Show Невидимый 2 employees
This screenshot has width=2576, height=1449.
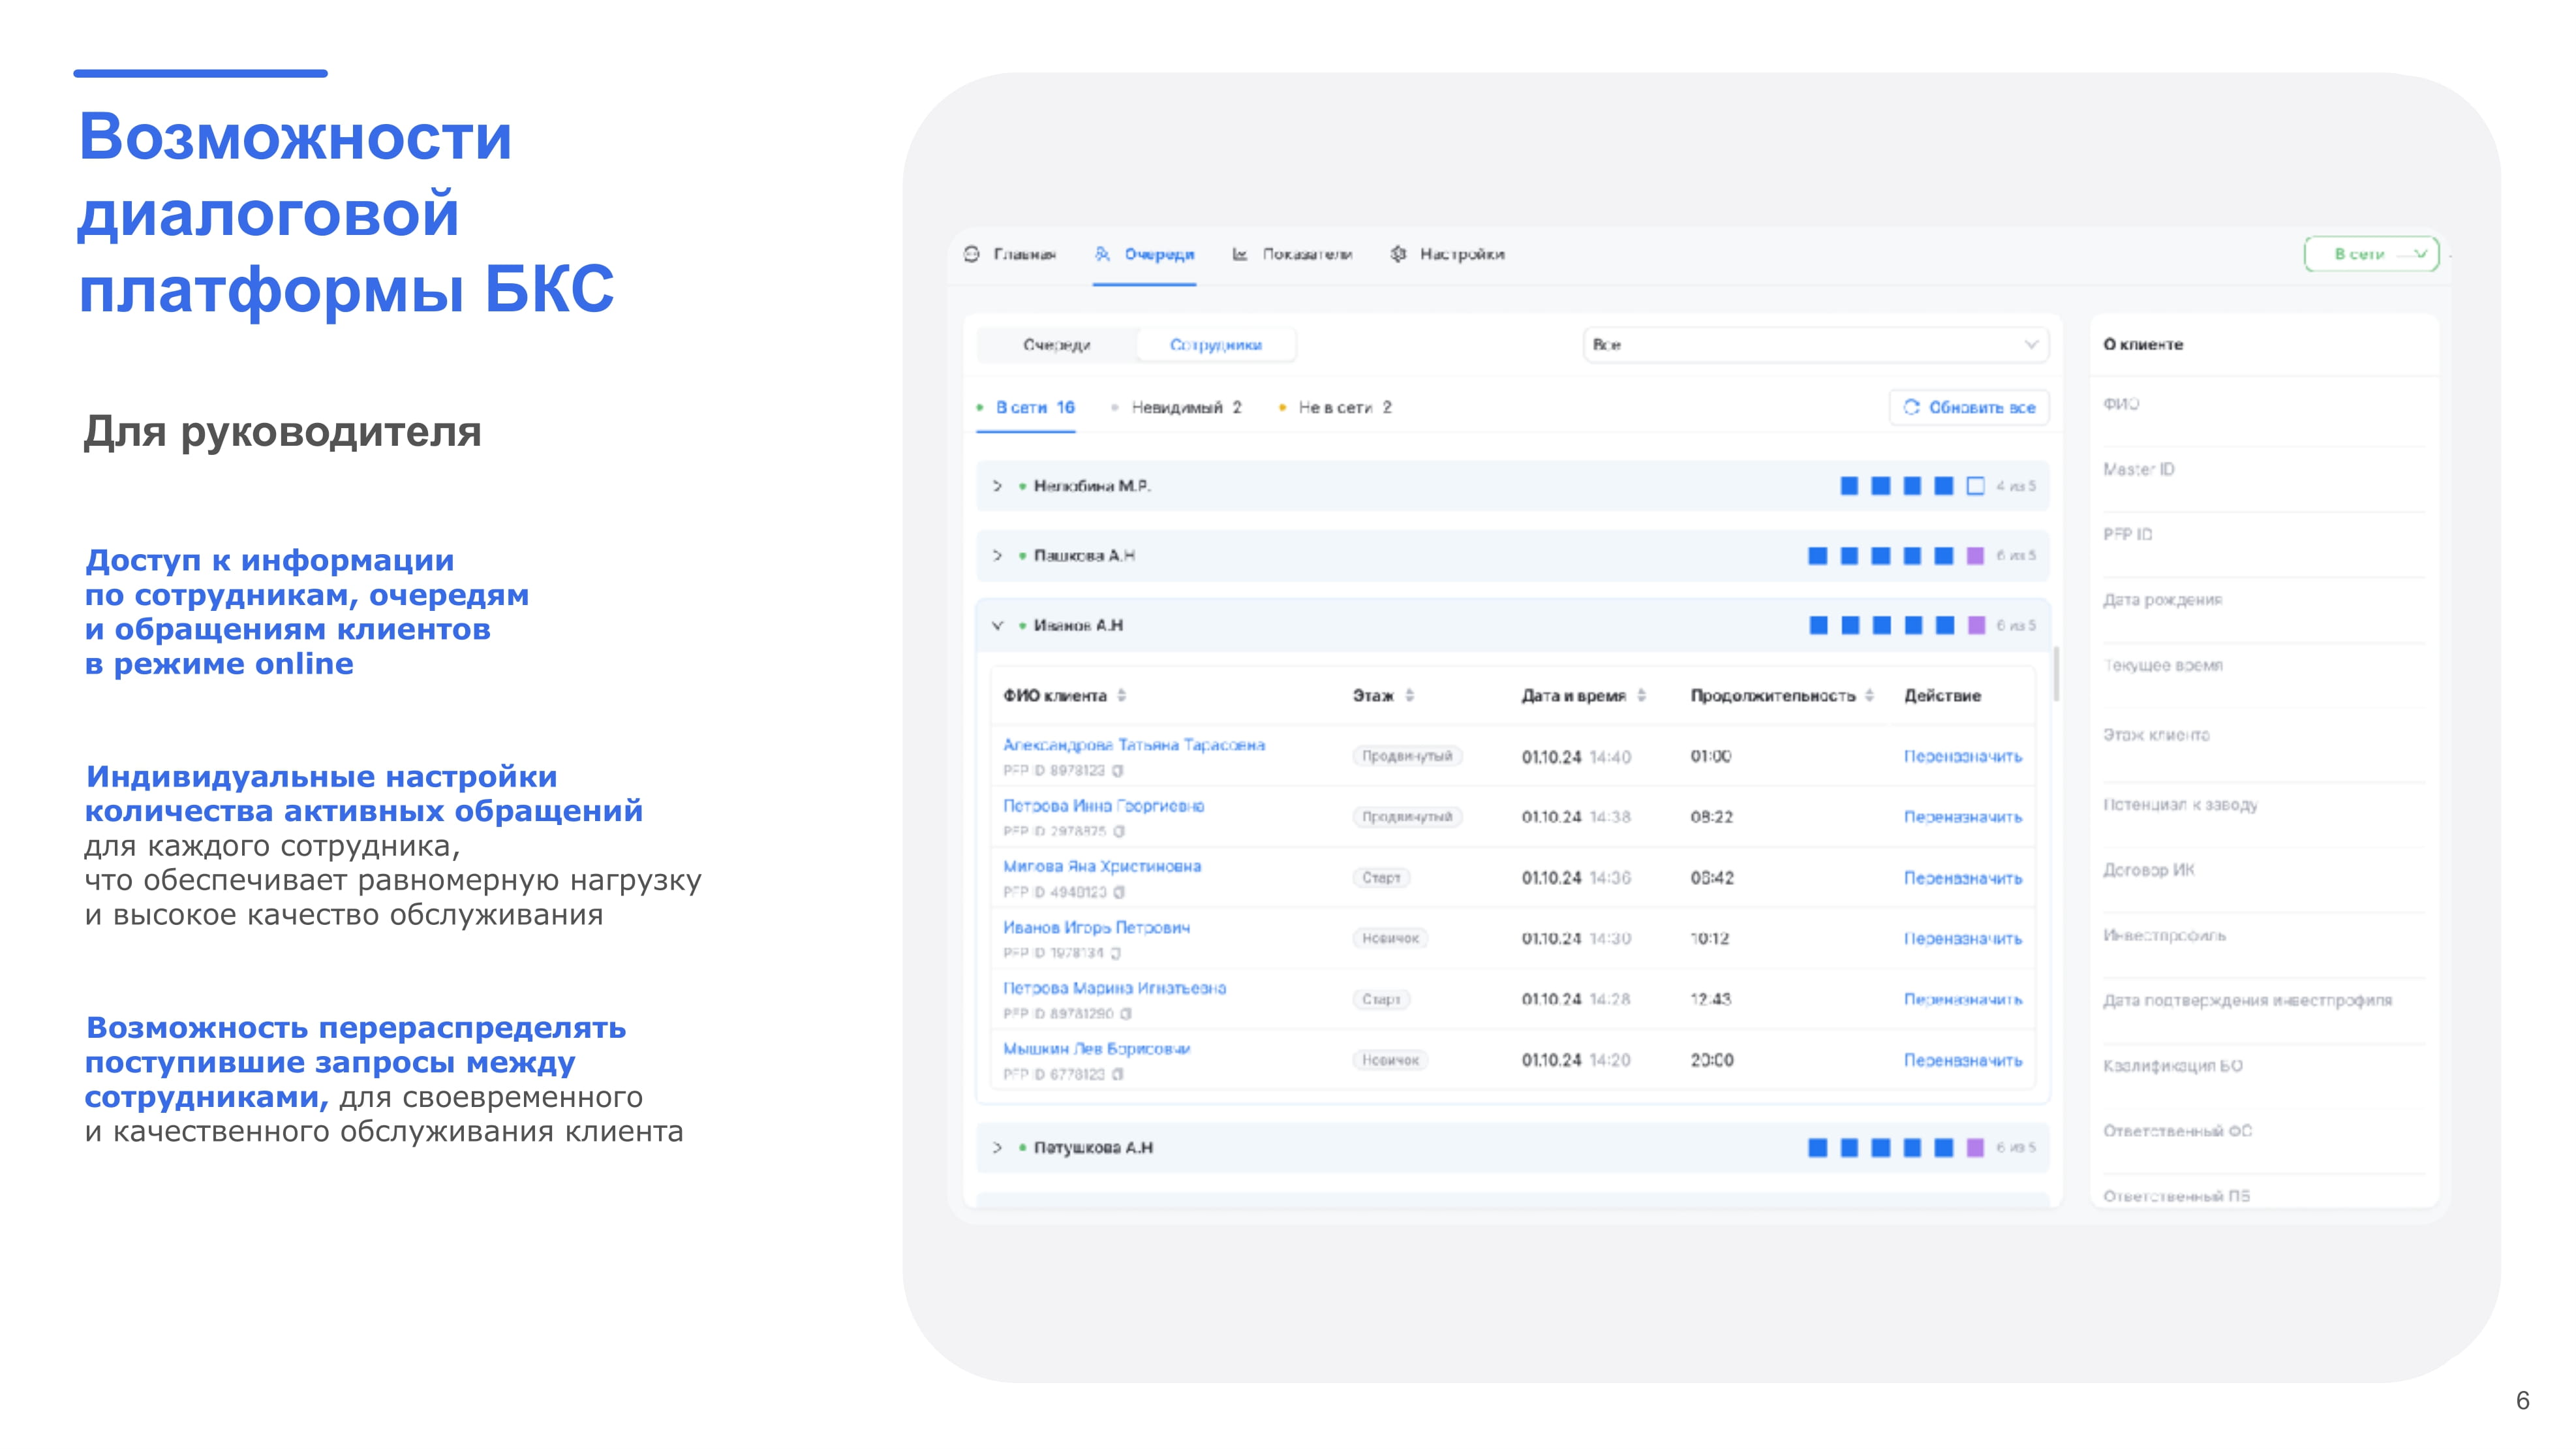point(1177,407)
